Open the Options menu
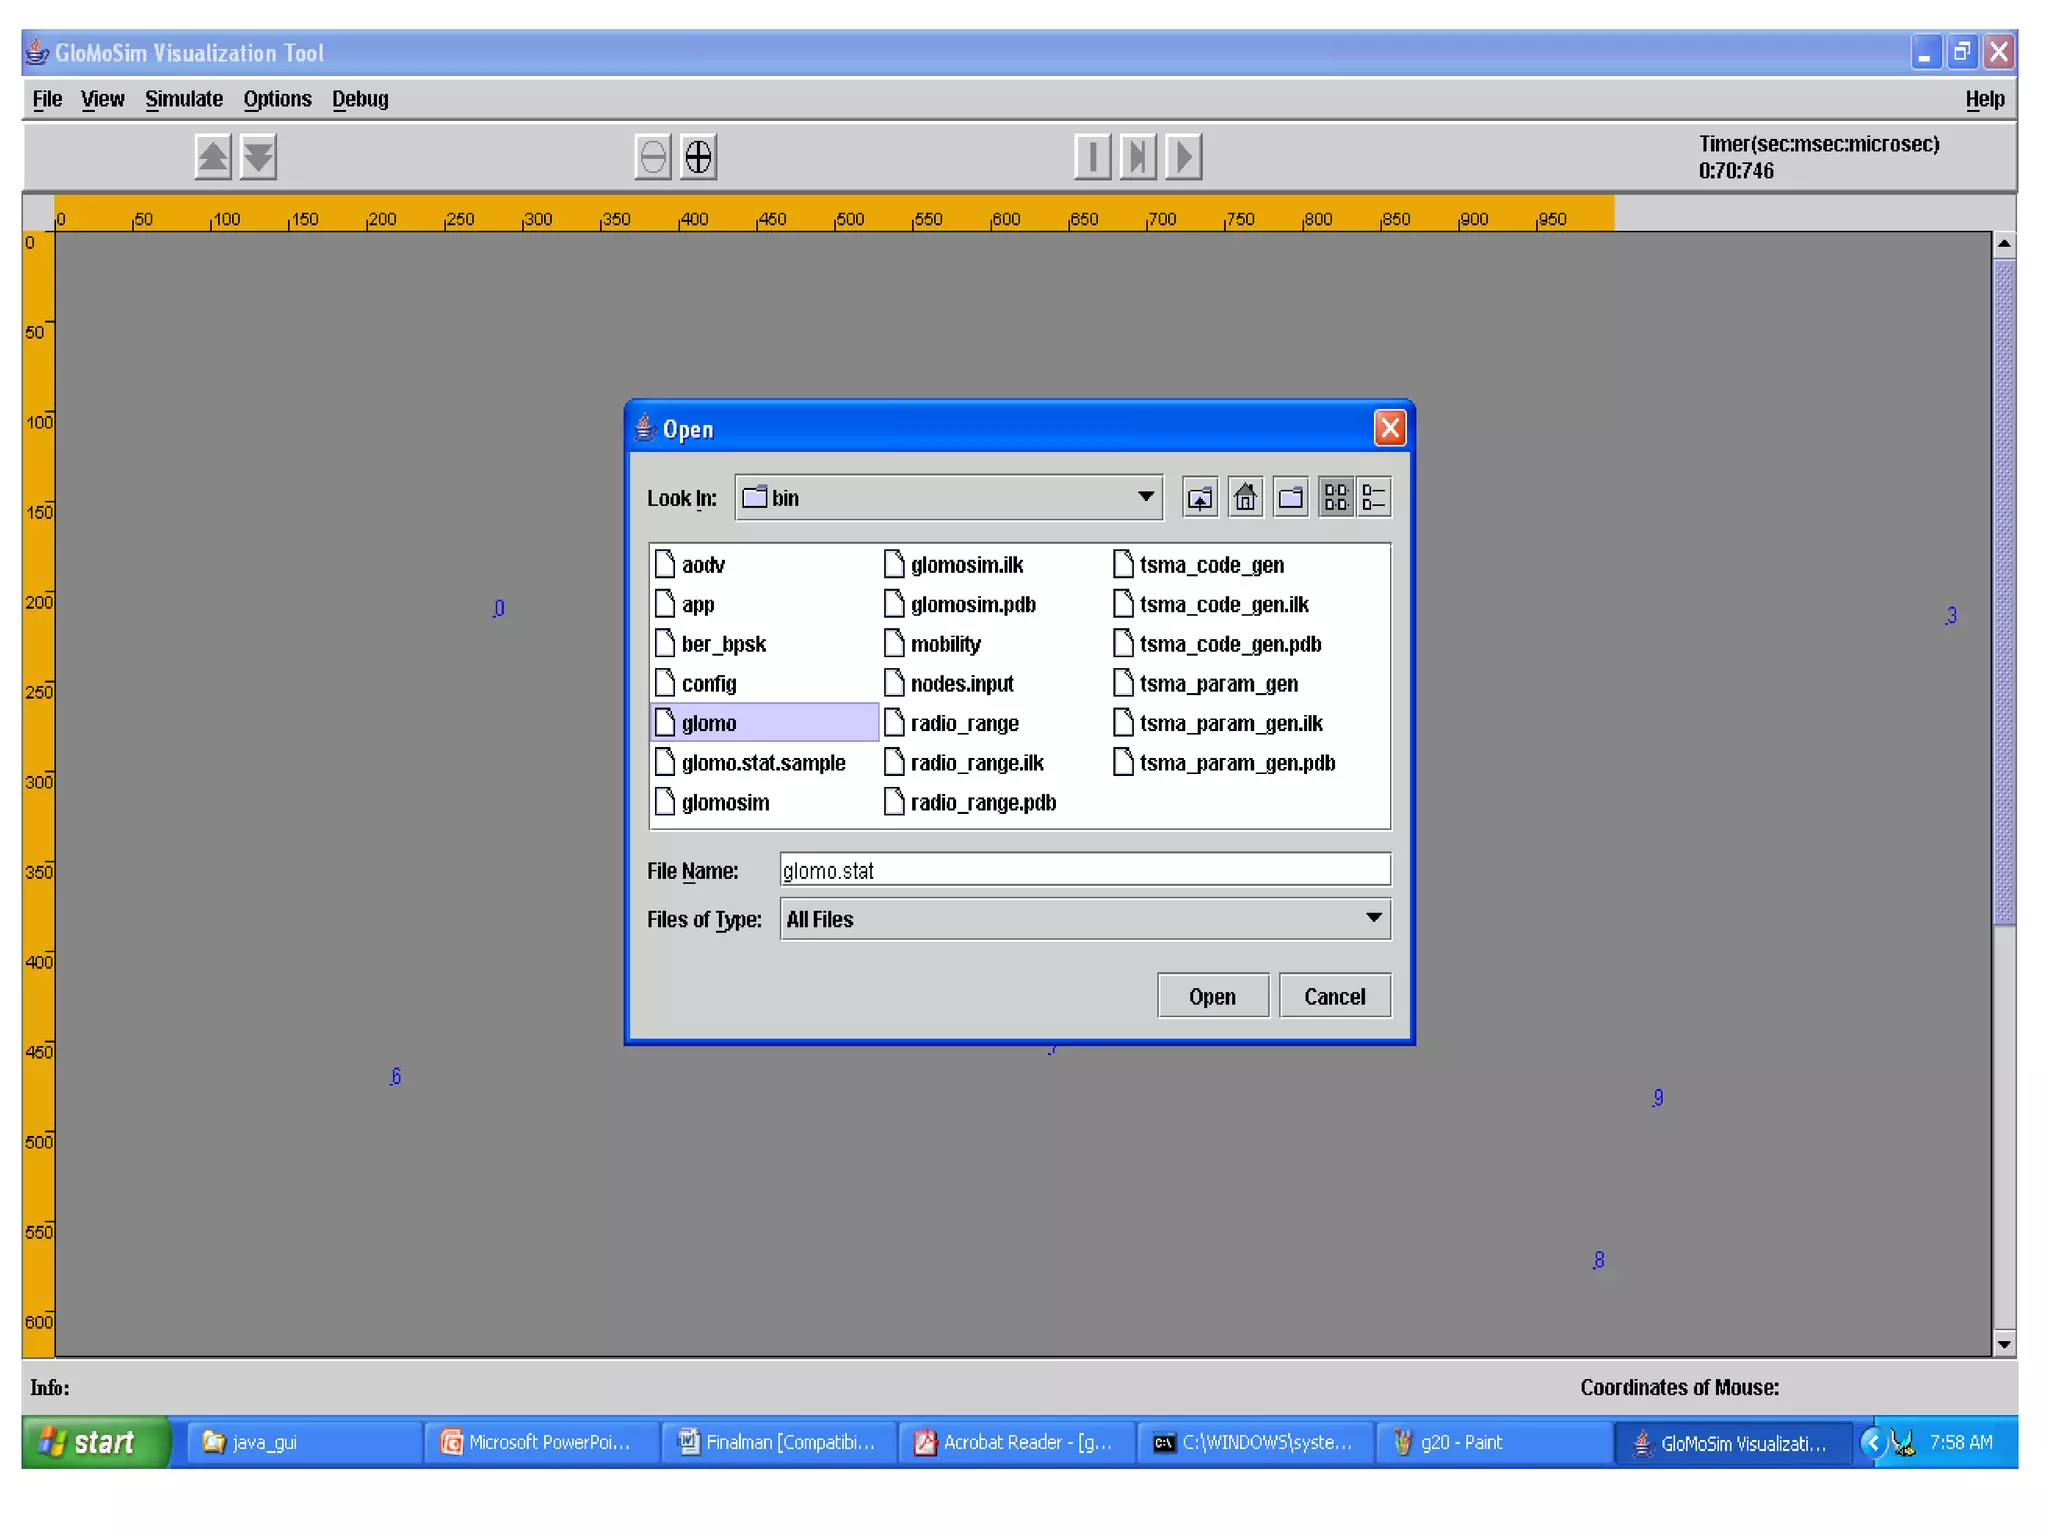 coord(277,99)
